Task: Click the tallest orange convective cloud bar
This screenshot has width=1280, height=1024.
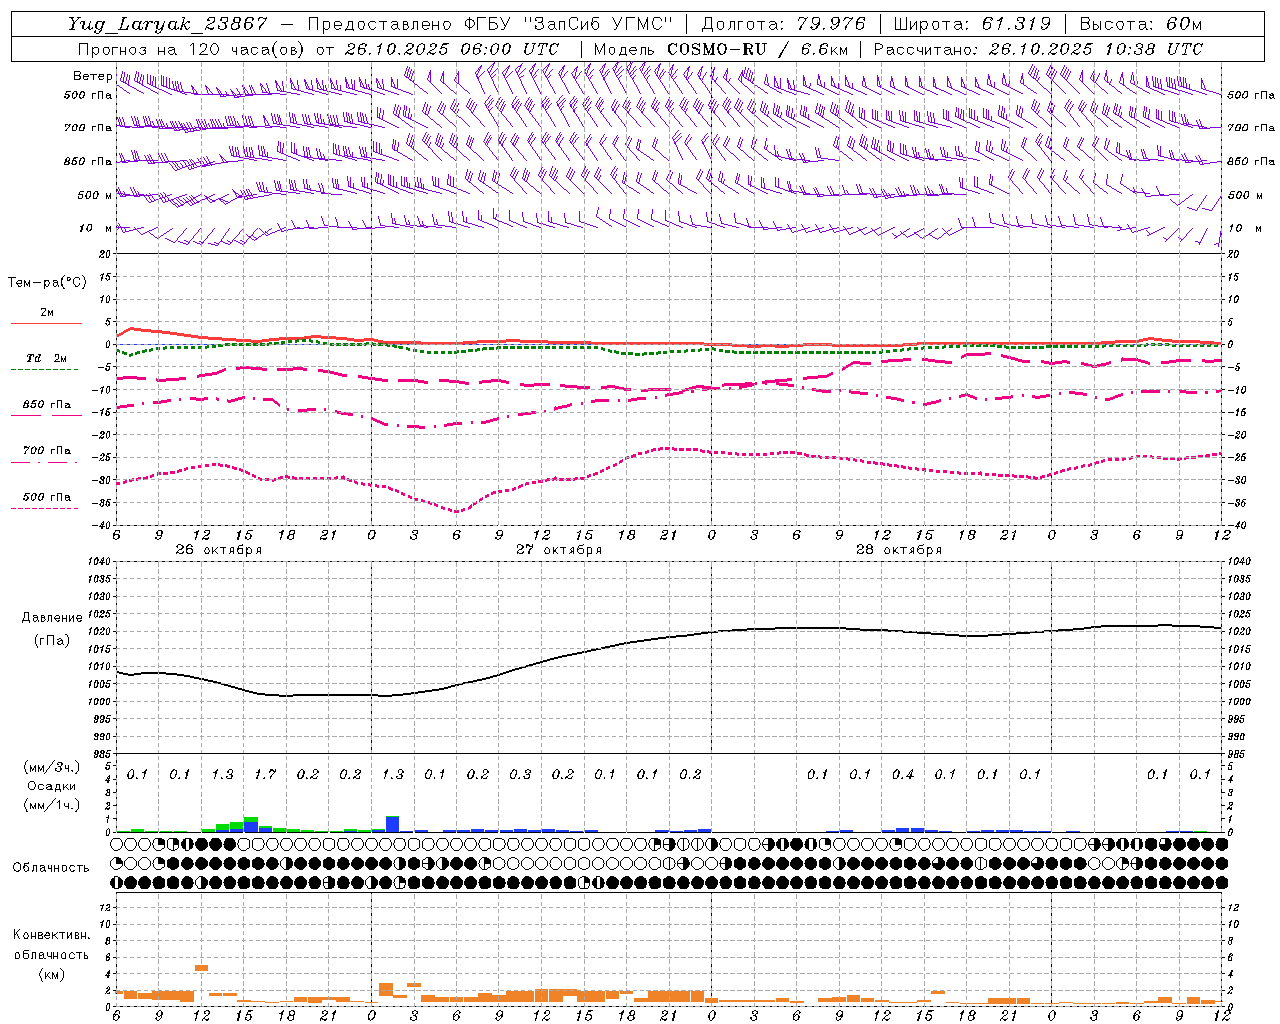Action: tap(201, 968)
